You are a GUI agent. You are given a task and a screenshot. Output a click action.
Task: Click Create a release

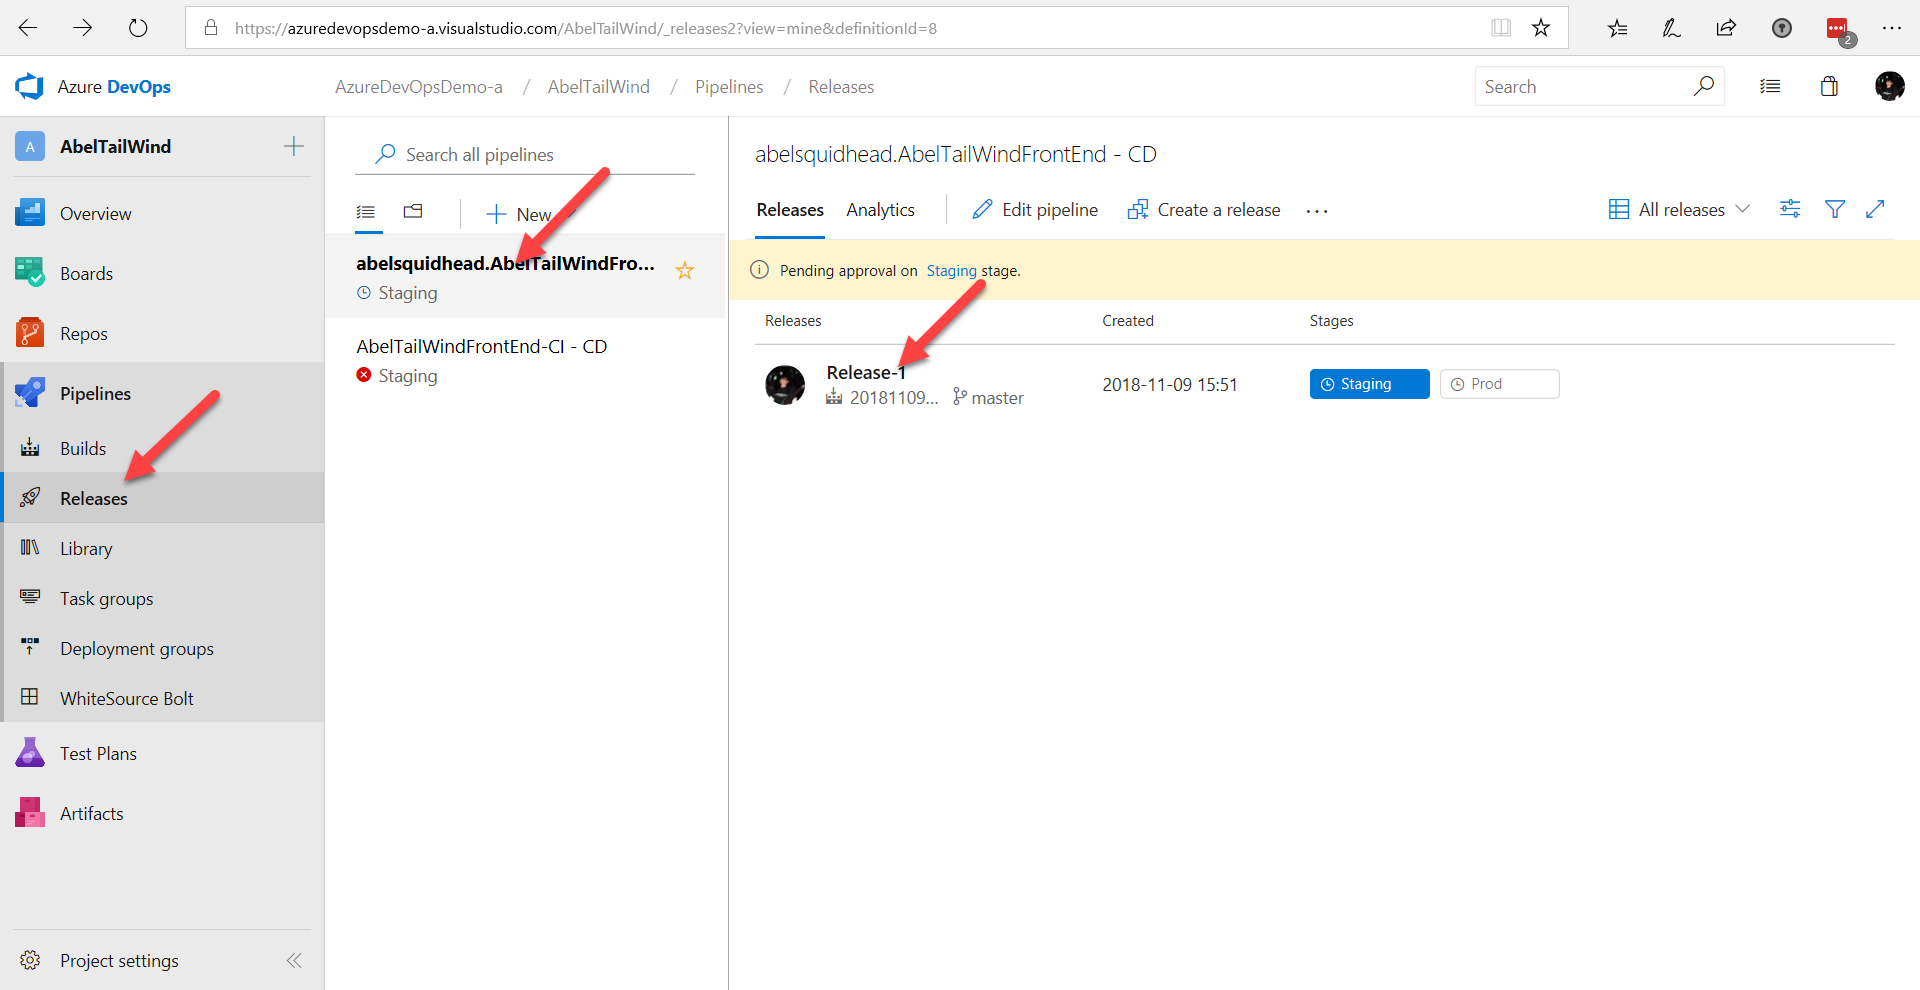[x=1204, y=209]
